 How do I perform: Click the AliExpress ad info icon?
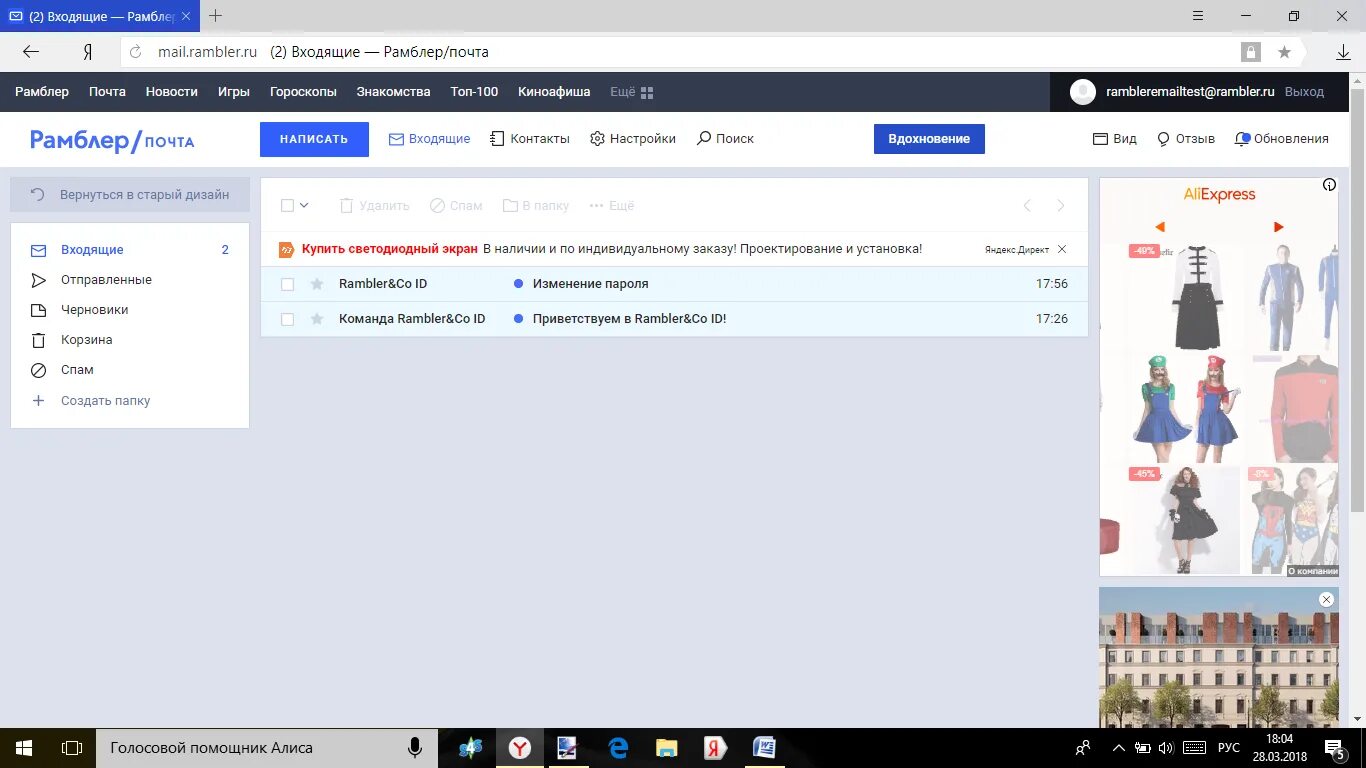(x=1329, y=185)
